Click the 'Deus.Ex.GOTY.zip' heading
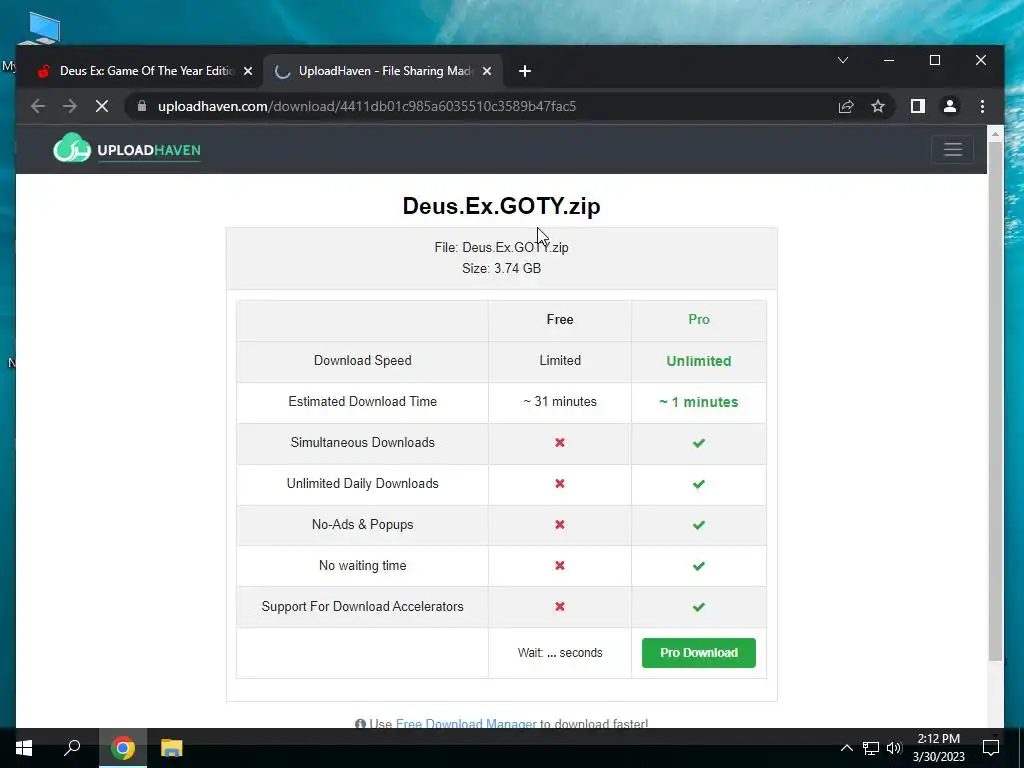The image size is (1024, 768). pos(501,206)
